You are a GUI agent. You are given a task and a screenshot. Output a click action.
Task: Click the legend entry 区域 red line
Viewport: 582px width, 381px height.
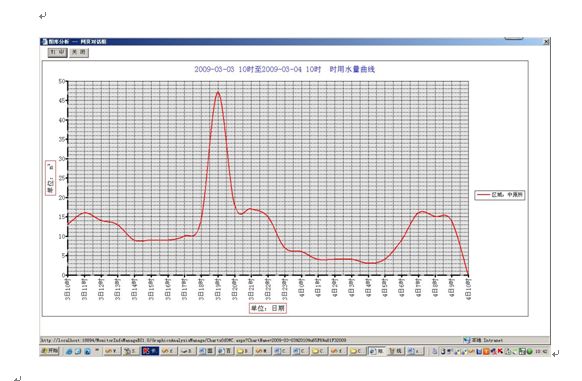(x=500, y=195)
